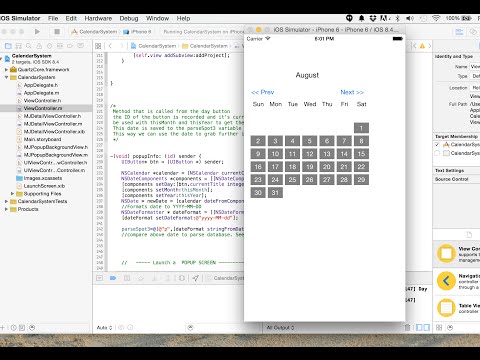Open the All Output console dropdown

pyautogui.click(x=280, y=328)
